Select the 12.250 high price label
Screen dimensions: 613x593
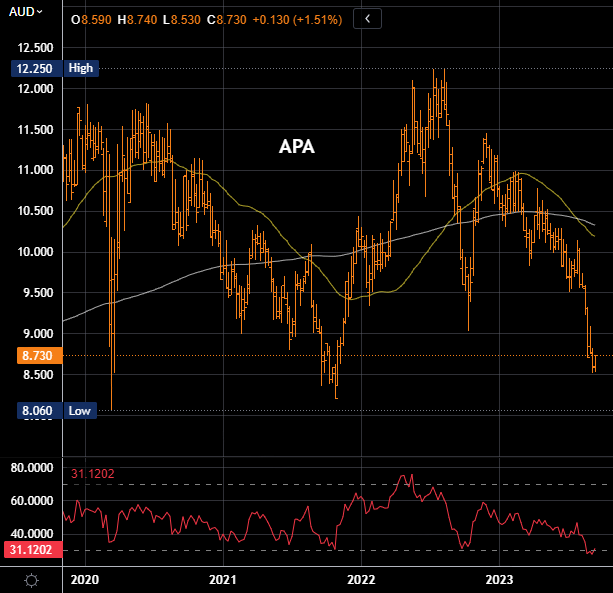(32, 68)
